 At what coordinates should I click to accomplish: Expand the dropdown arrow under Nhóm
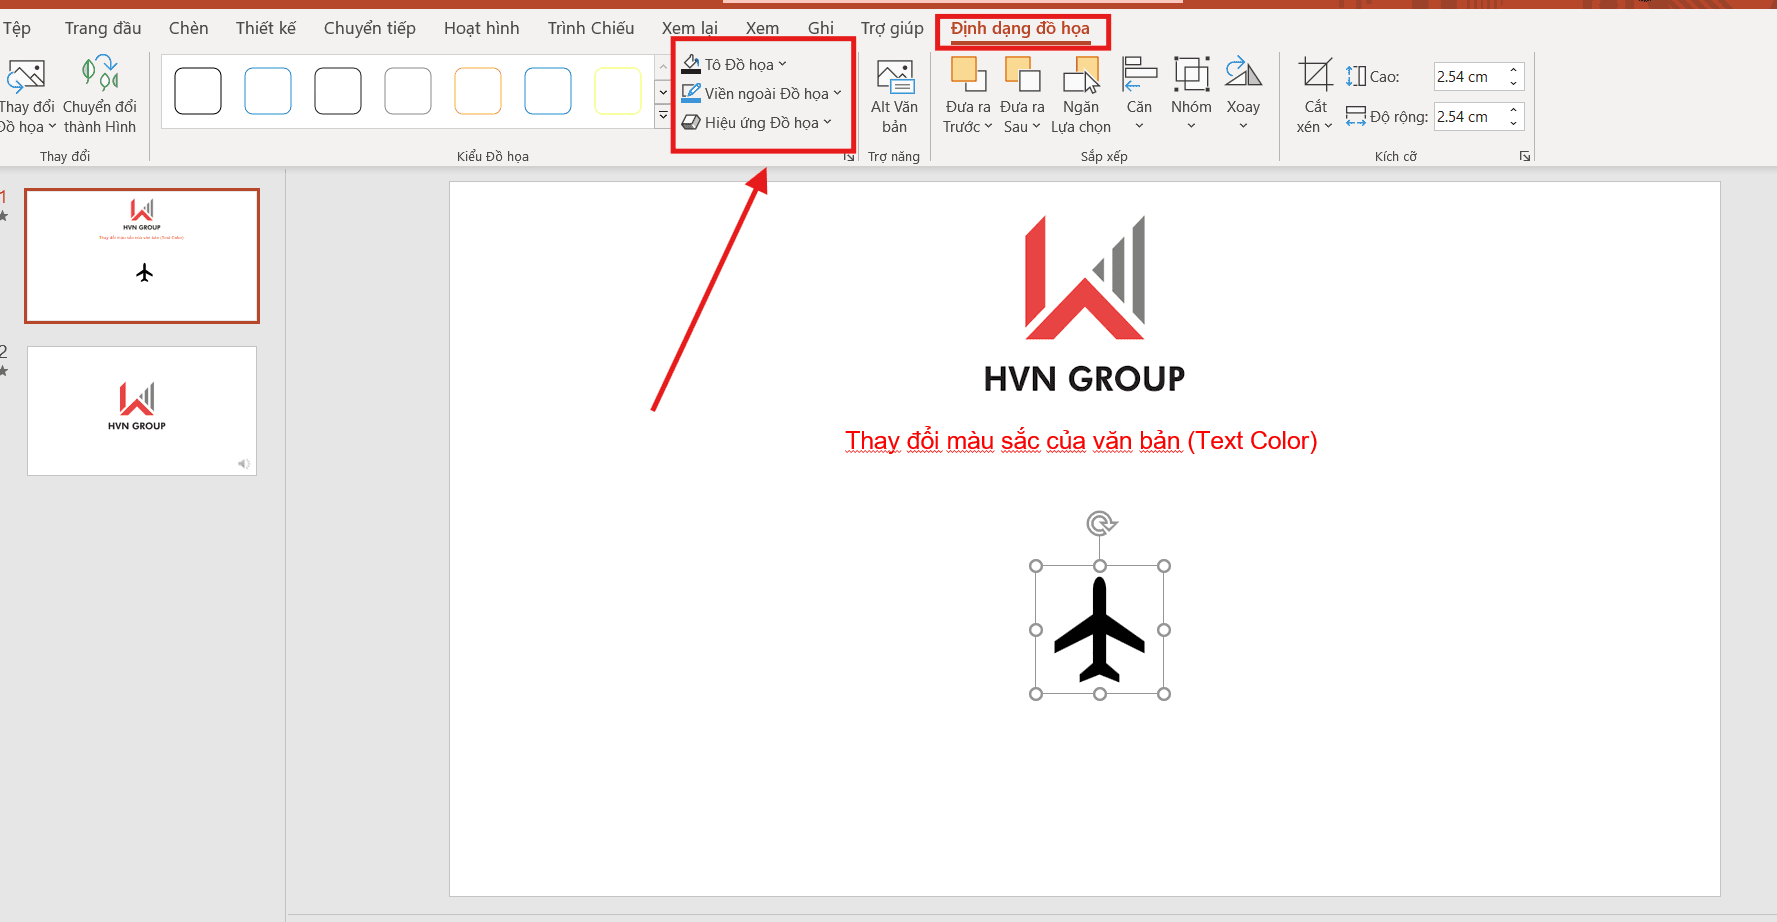pyautogui.click(x=1191, y=126)
